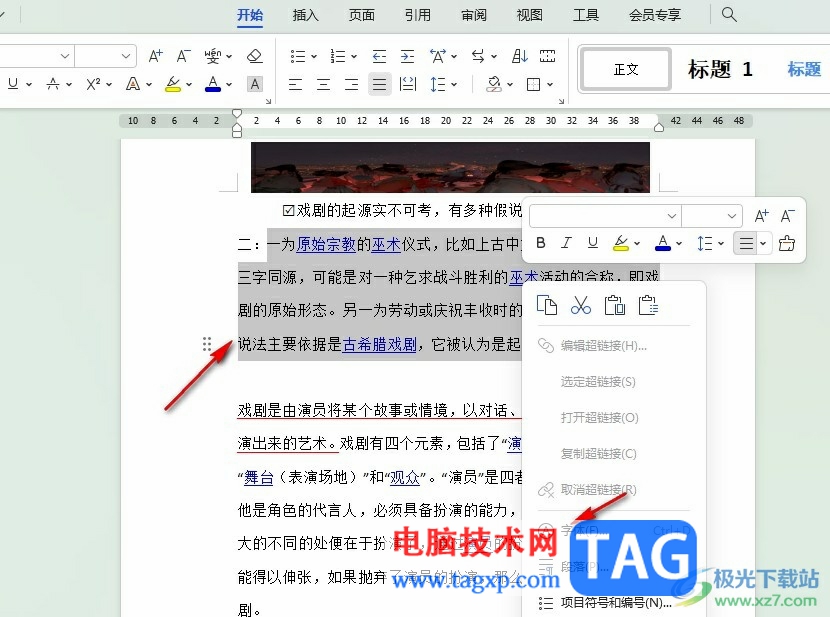
Task: Decrease font size in the ribbon
Action: point(183,56)
